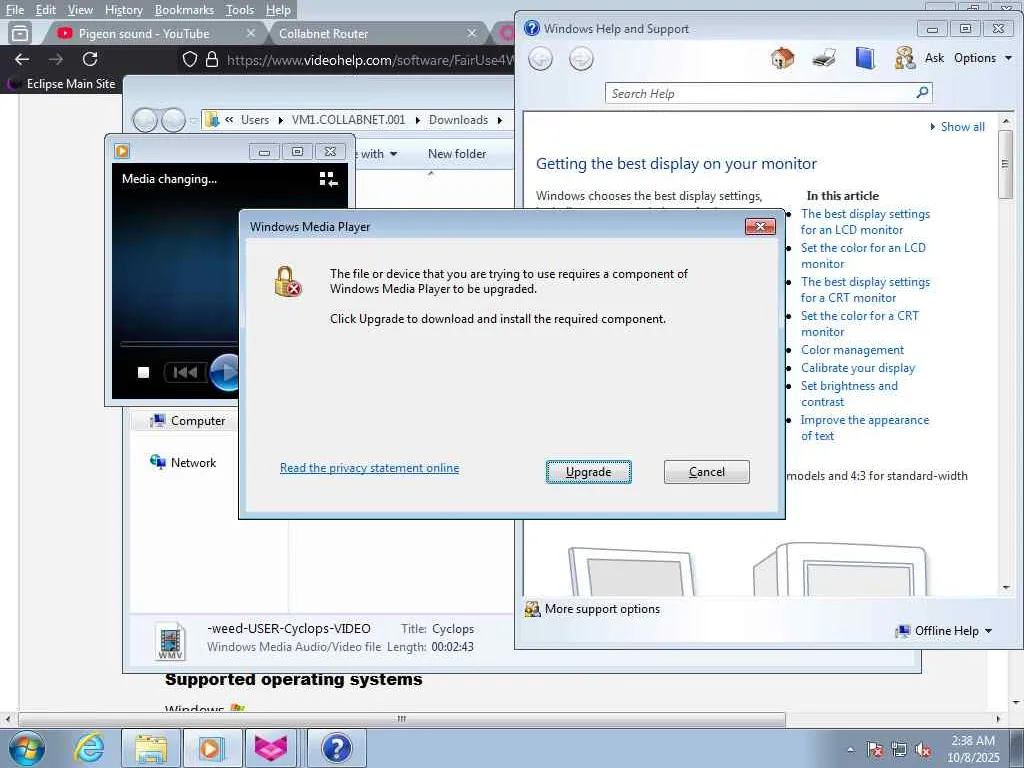Open the Options dropdown in Help window
This screenshot has width=1024, height=768.
coord(982,57)
